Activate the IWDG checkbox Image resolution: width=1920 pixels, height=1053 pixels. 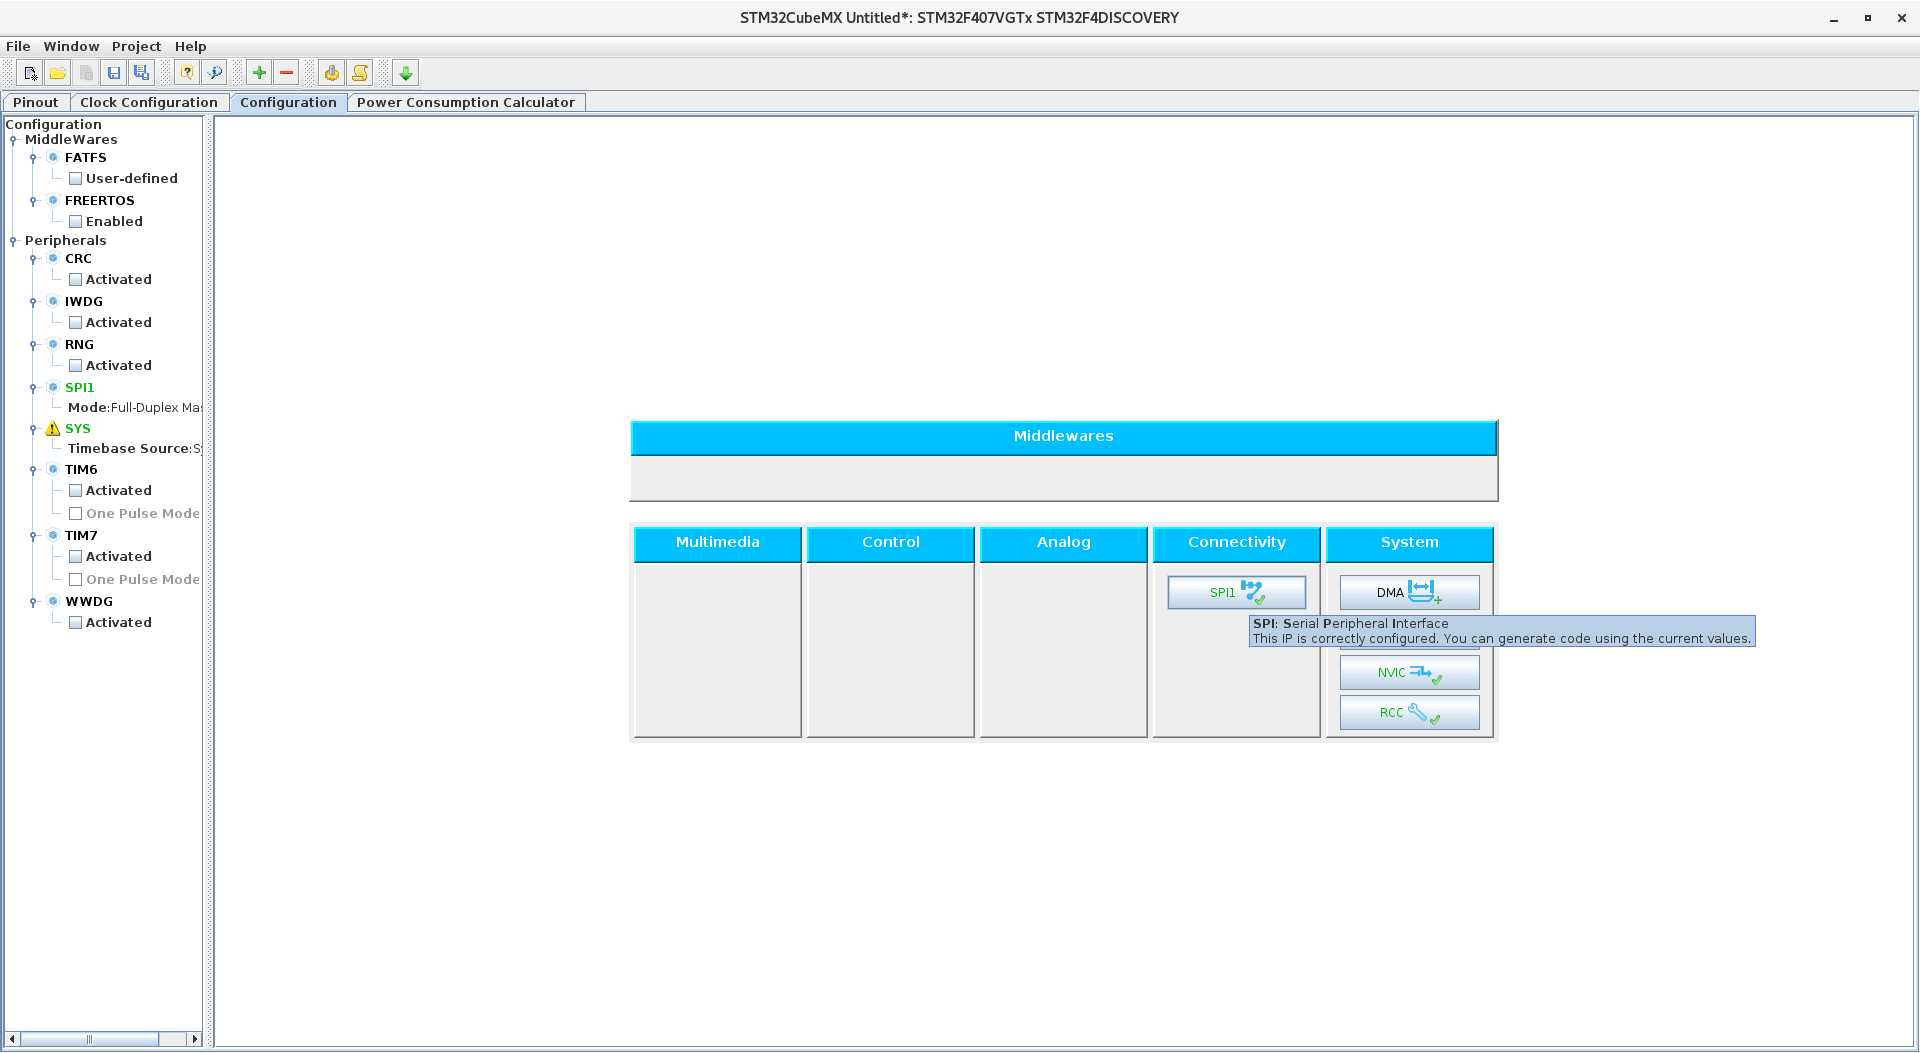click(x=75, y=323)
